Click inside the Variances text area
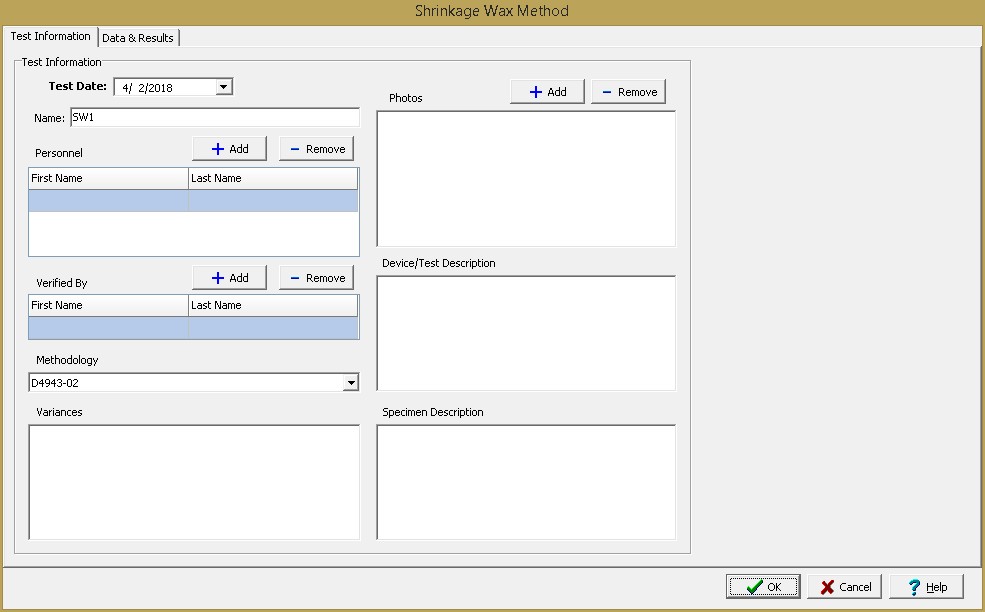Image resolution: width=985 pixels, height=612 pixels. (x=194, y=482)
